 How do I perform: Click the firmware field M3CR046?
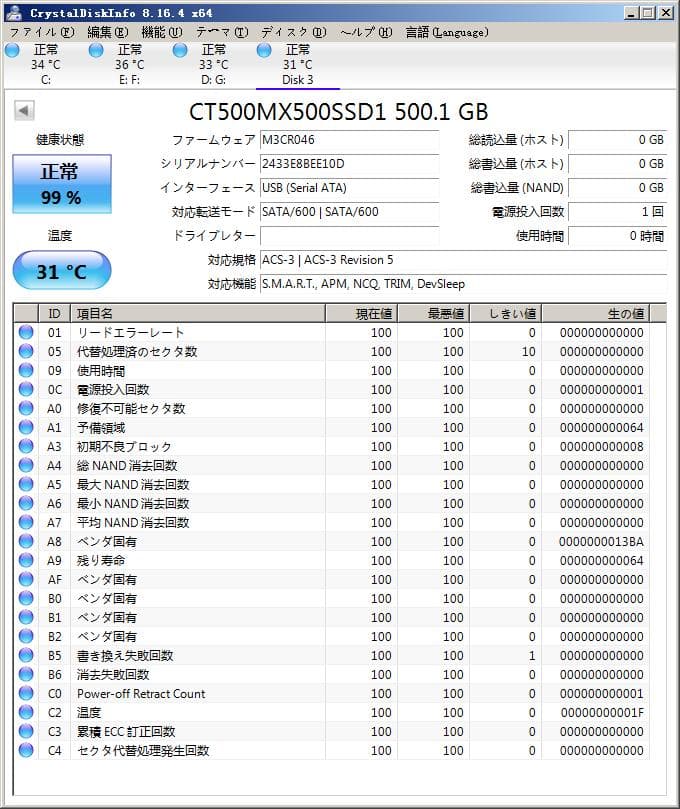[349, 140]
